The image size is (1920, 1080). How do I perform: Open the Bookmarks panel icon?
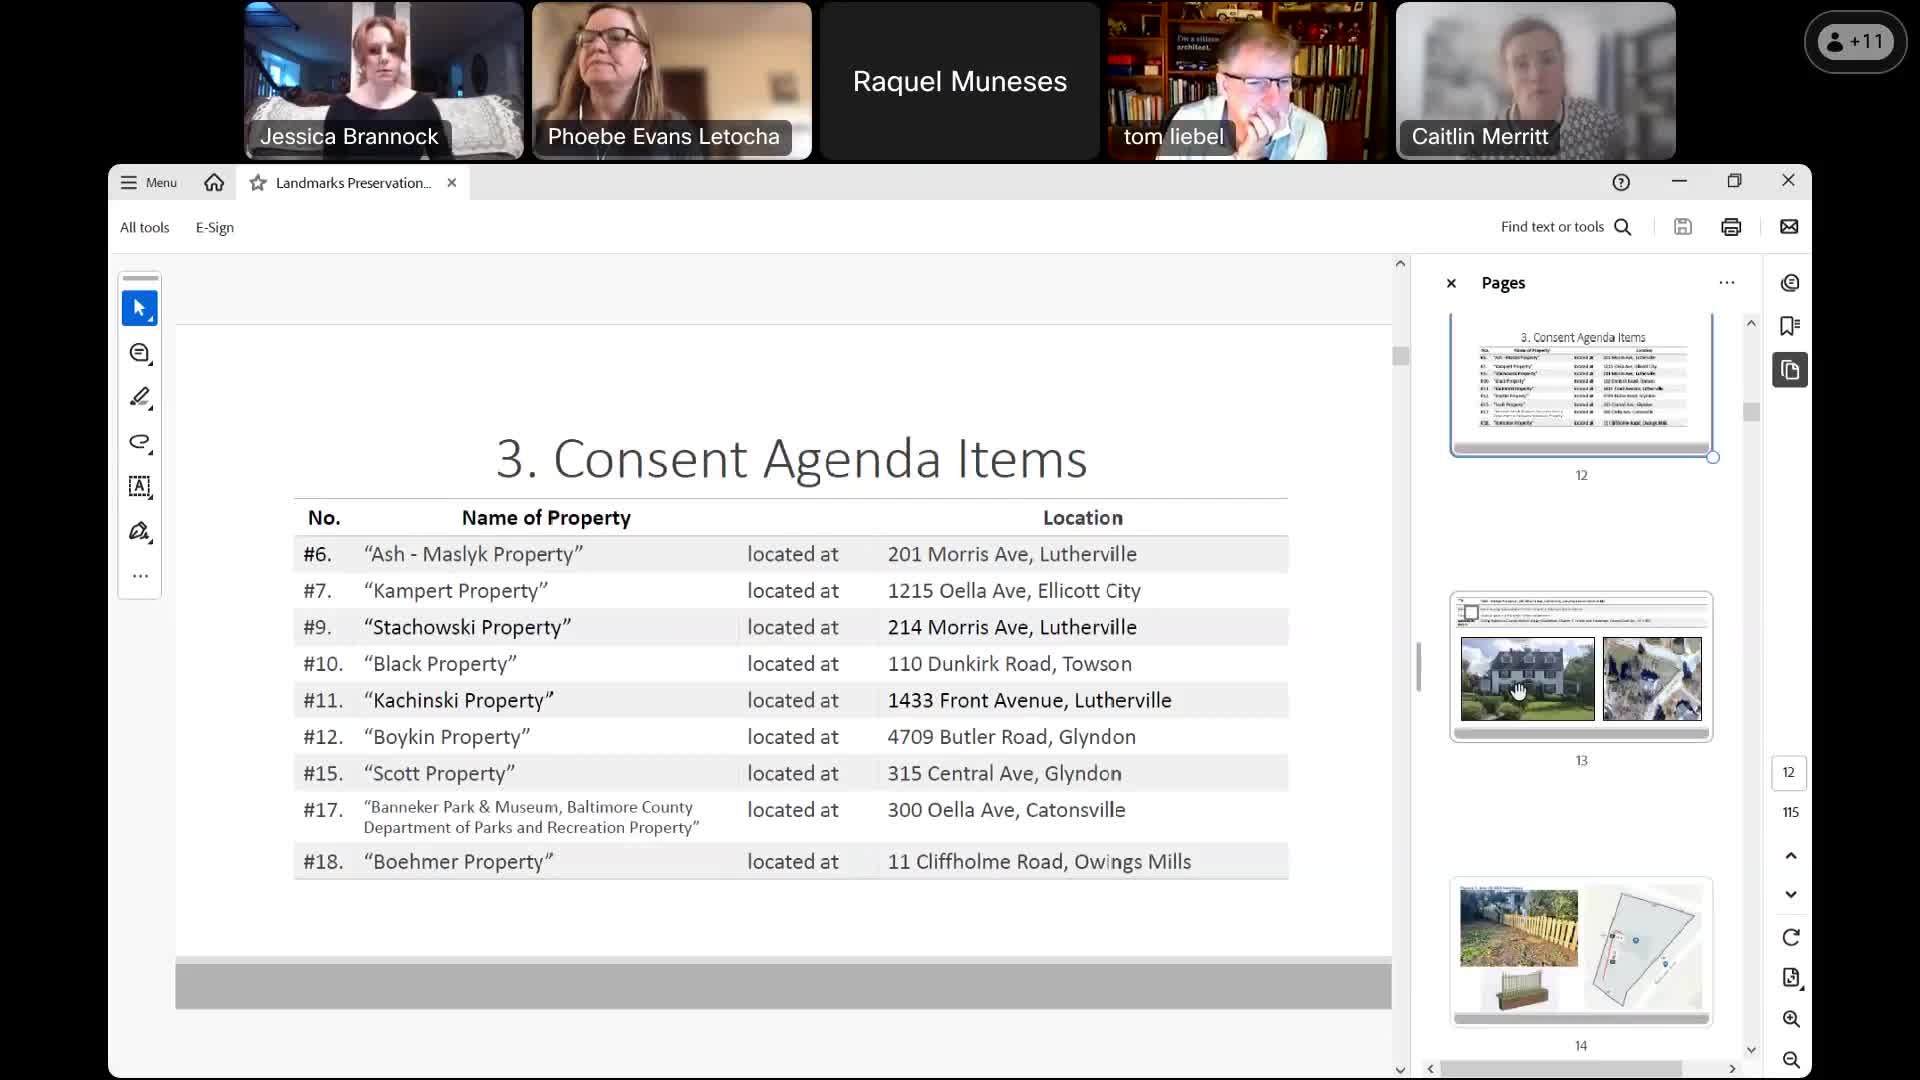(x=1790, y=326)
